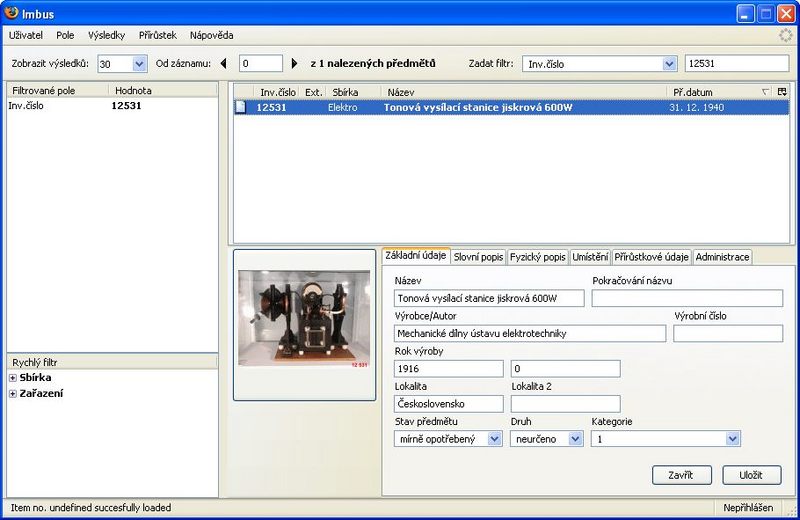Image resolution: width=800 pixels, height=520 pixels.
Task: Switch to the Slovní popis tab
Action: click(478, 257)
